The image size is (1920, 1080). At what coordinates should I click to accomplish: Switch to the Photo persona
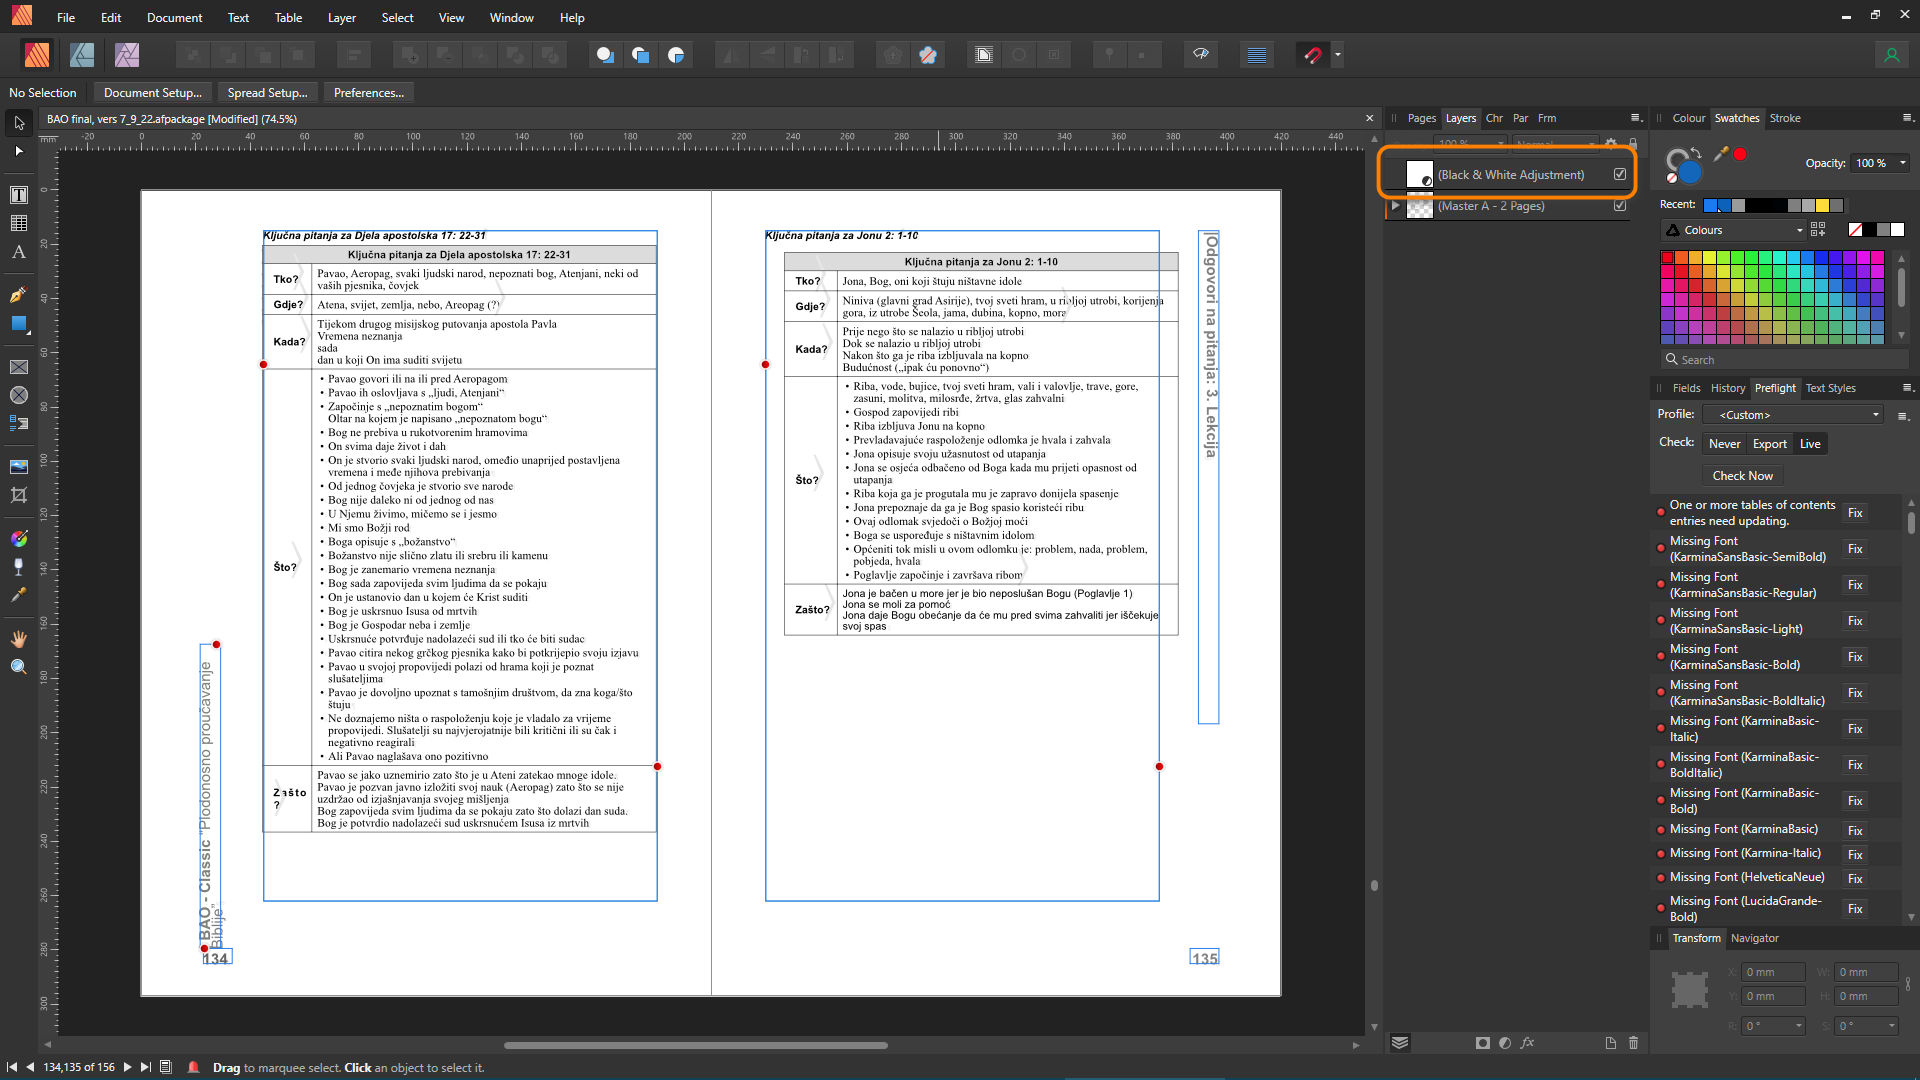pos(127,55)
